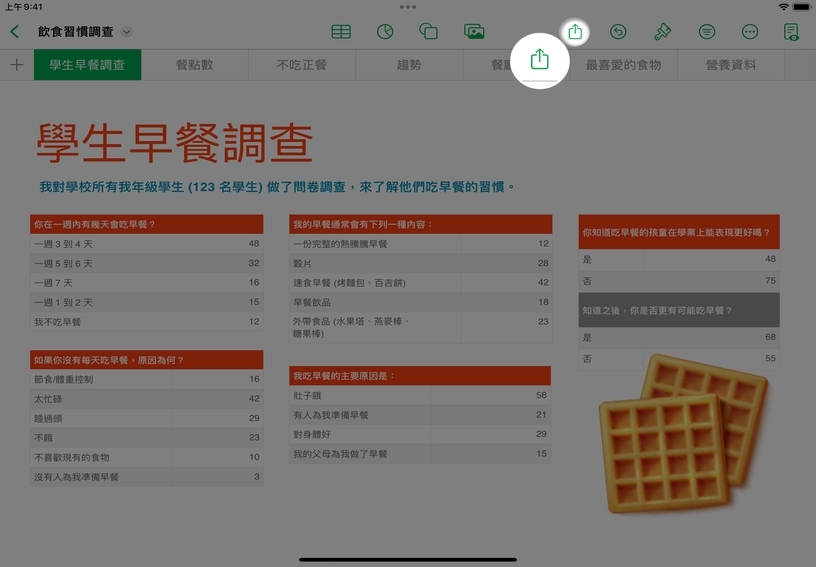
Task: Open the Format paintbrush panel
Action: click(x=662, y=32)
